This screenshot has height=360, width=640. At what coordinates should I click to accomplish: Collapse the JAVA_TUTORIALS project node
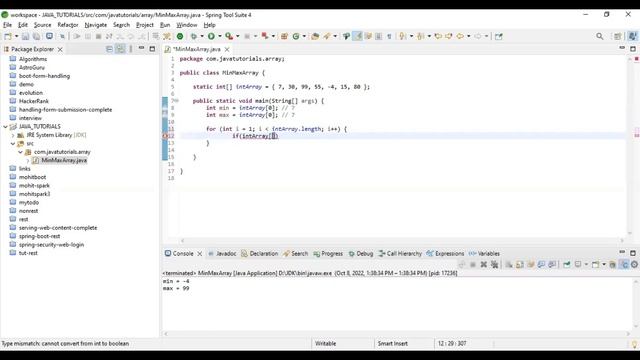(5, 127)
